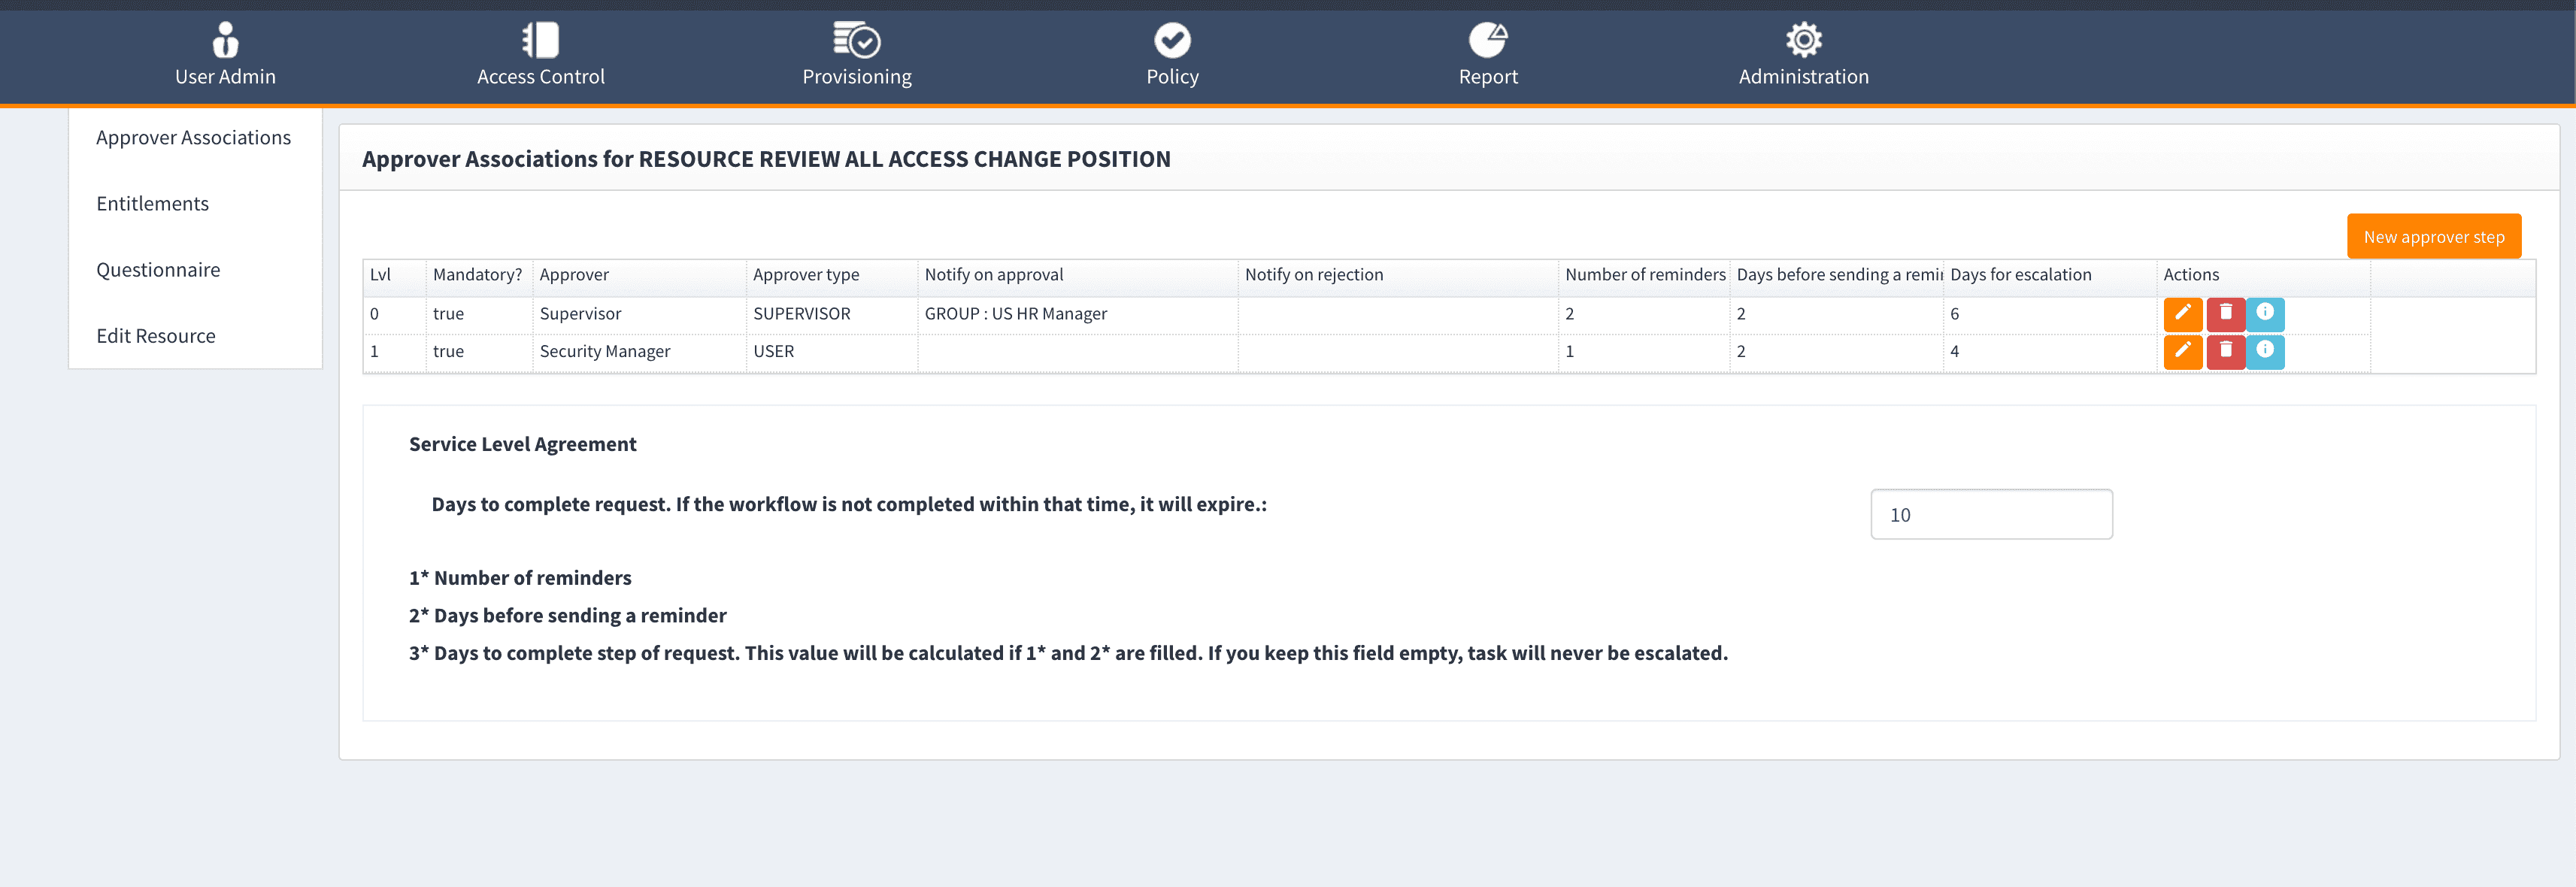Click the Provisioning checklist icon

point(856,40)
